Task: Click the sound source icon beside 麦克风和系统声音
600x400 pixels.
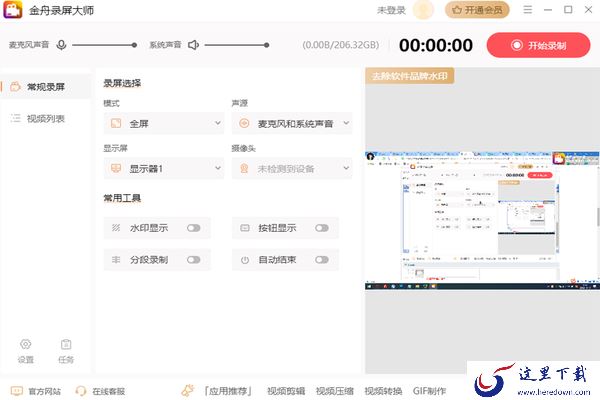Action: point(244,123)
